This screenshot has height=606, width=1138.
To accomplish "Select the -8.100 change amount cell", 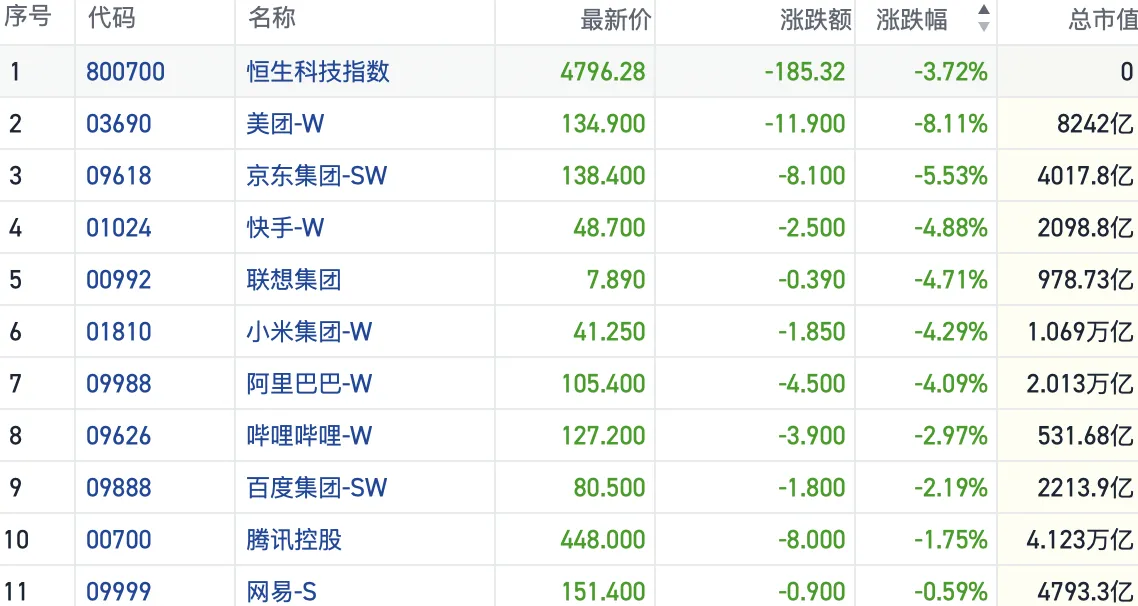I will (812, 176).
